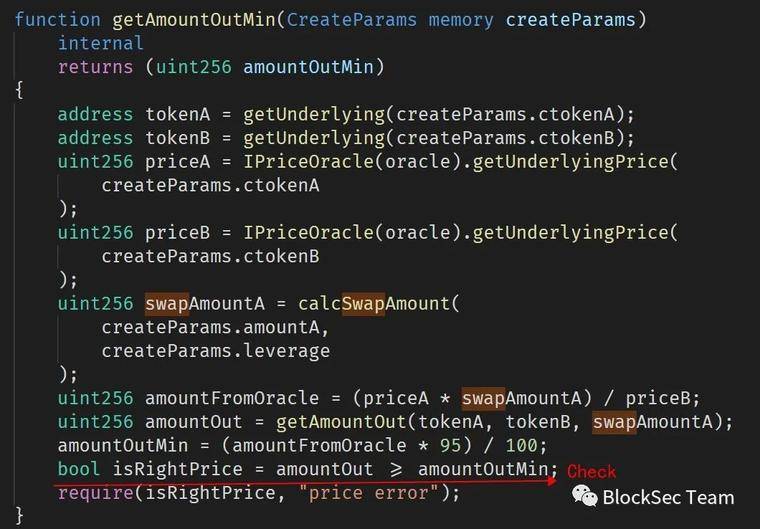Click the priceB variable declaration

[x=177, y=233]
